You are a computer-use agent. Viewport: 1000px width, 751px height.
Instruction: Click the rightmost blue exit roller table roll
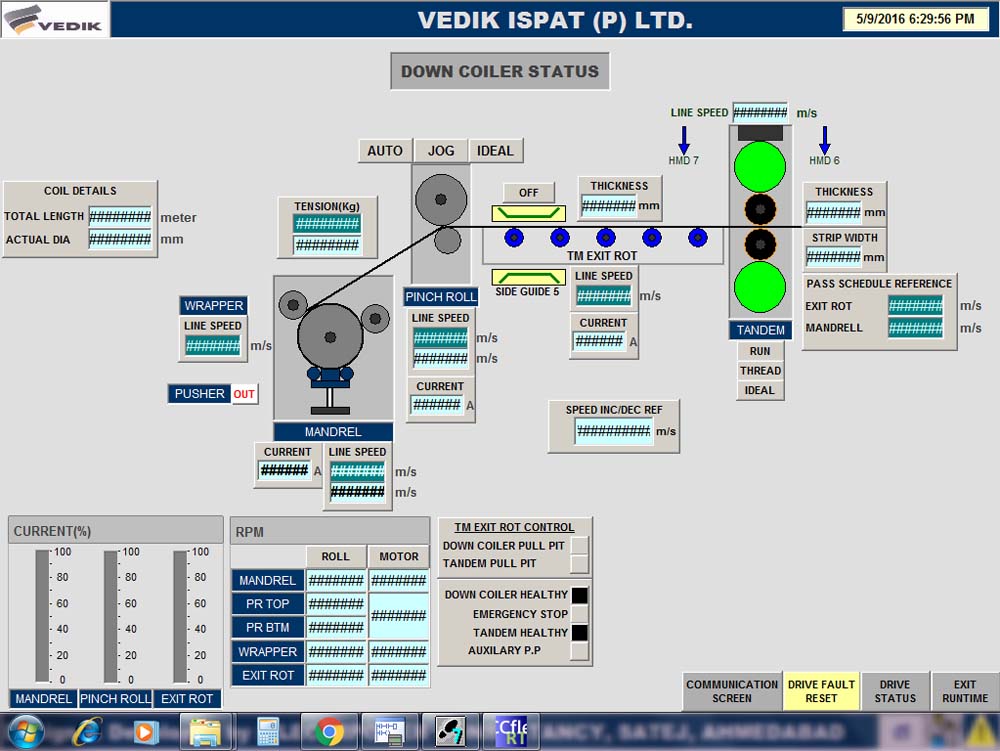click(x=698, y=238)
